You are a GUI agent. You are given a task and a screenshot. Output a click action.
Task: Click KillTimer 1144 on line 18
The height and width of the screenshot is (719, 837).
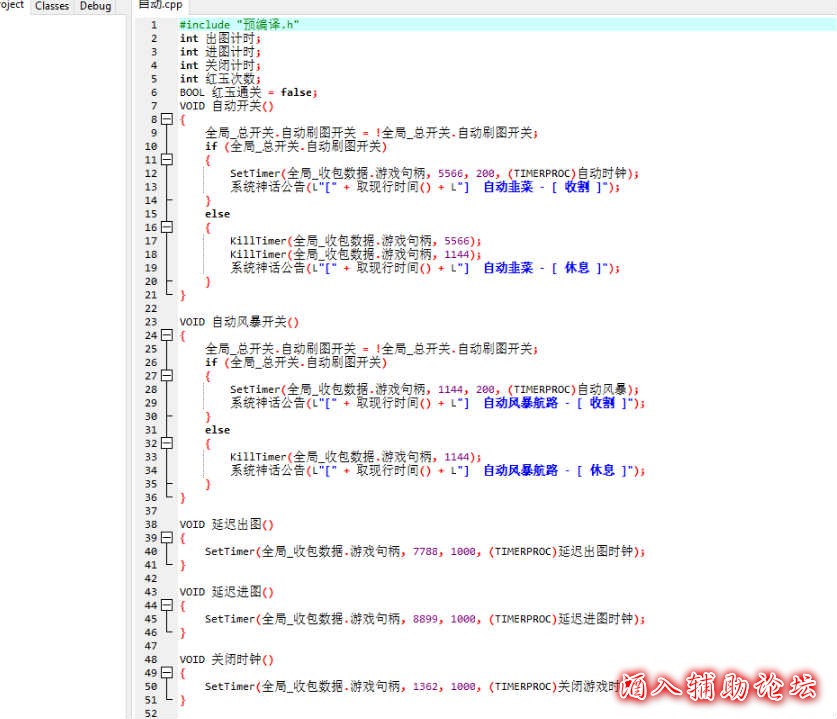(356, 255)
